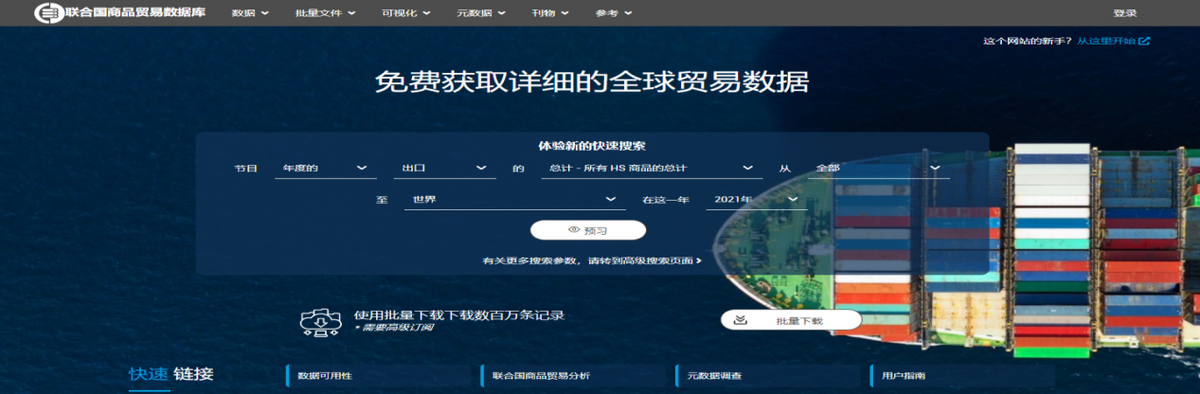Expand the 全部 reporter dropdown

878,168
